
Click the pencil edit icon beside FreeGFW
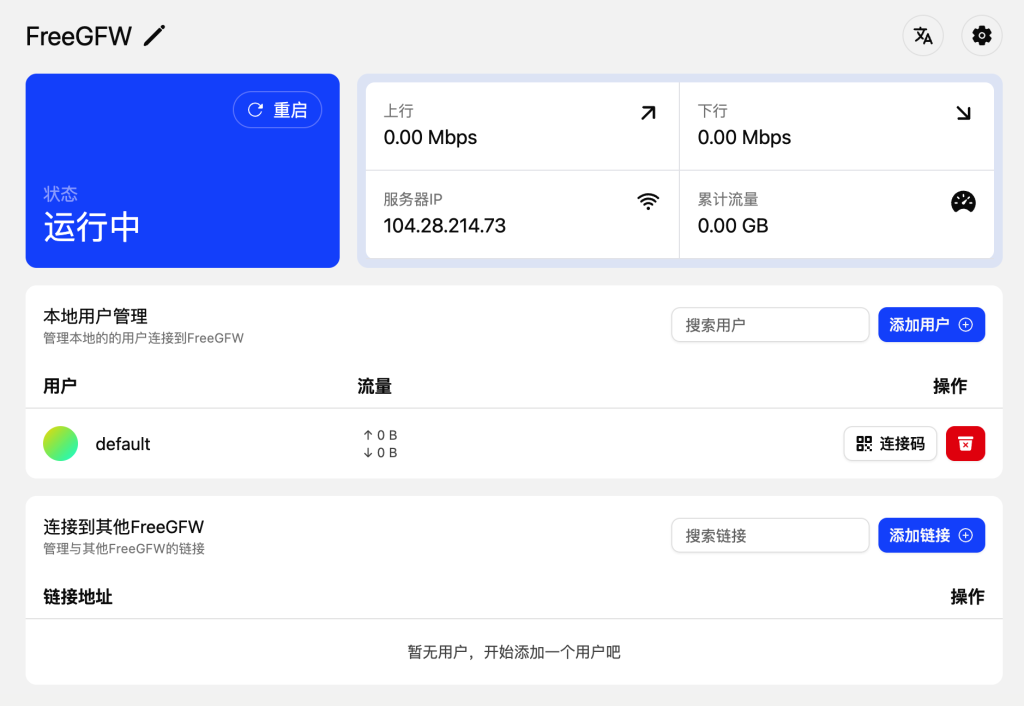pos(154,36)
